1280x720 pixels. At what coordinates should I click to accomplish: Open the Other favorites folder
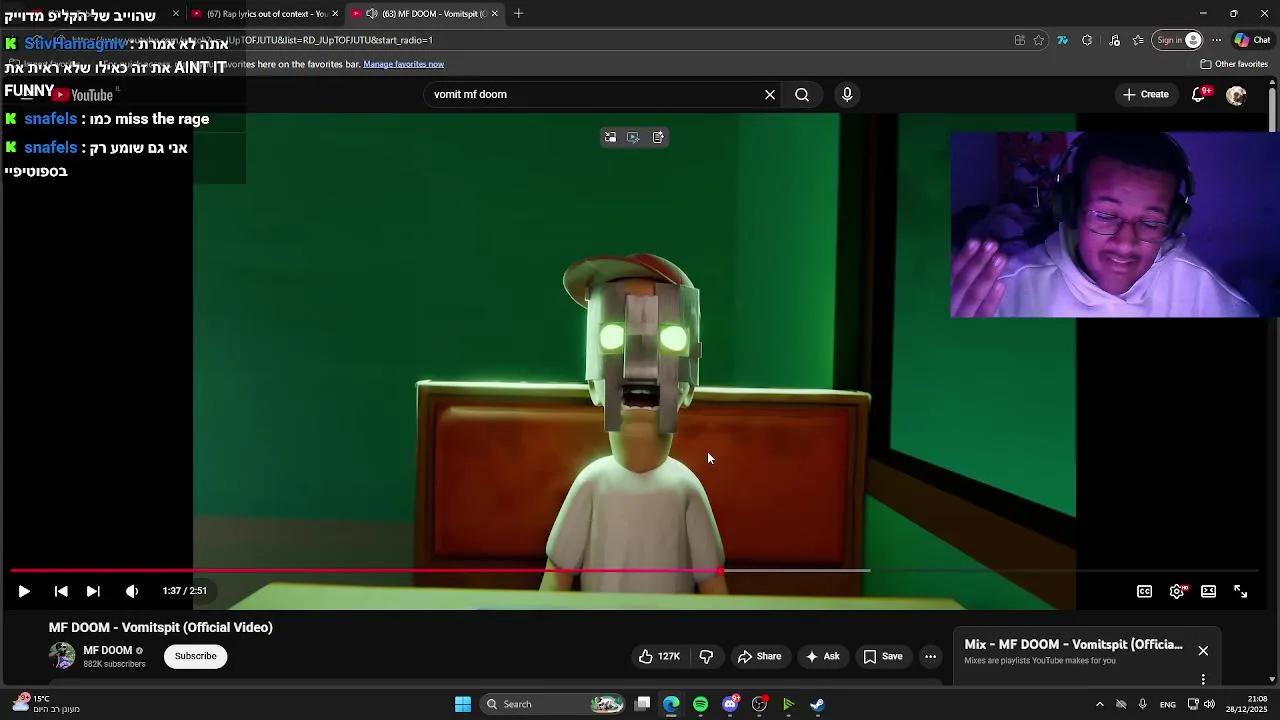pyautogui.click(x=1234, y=64)
